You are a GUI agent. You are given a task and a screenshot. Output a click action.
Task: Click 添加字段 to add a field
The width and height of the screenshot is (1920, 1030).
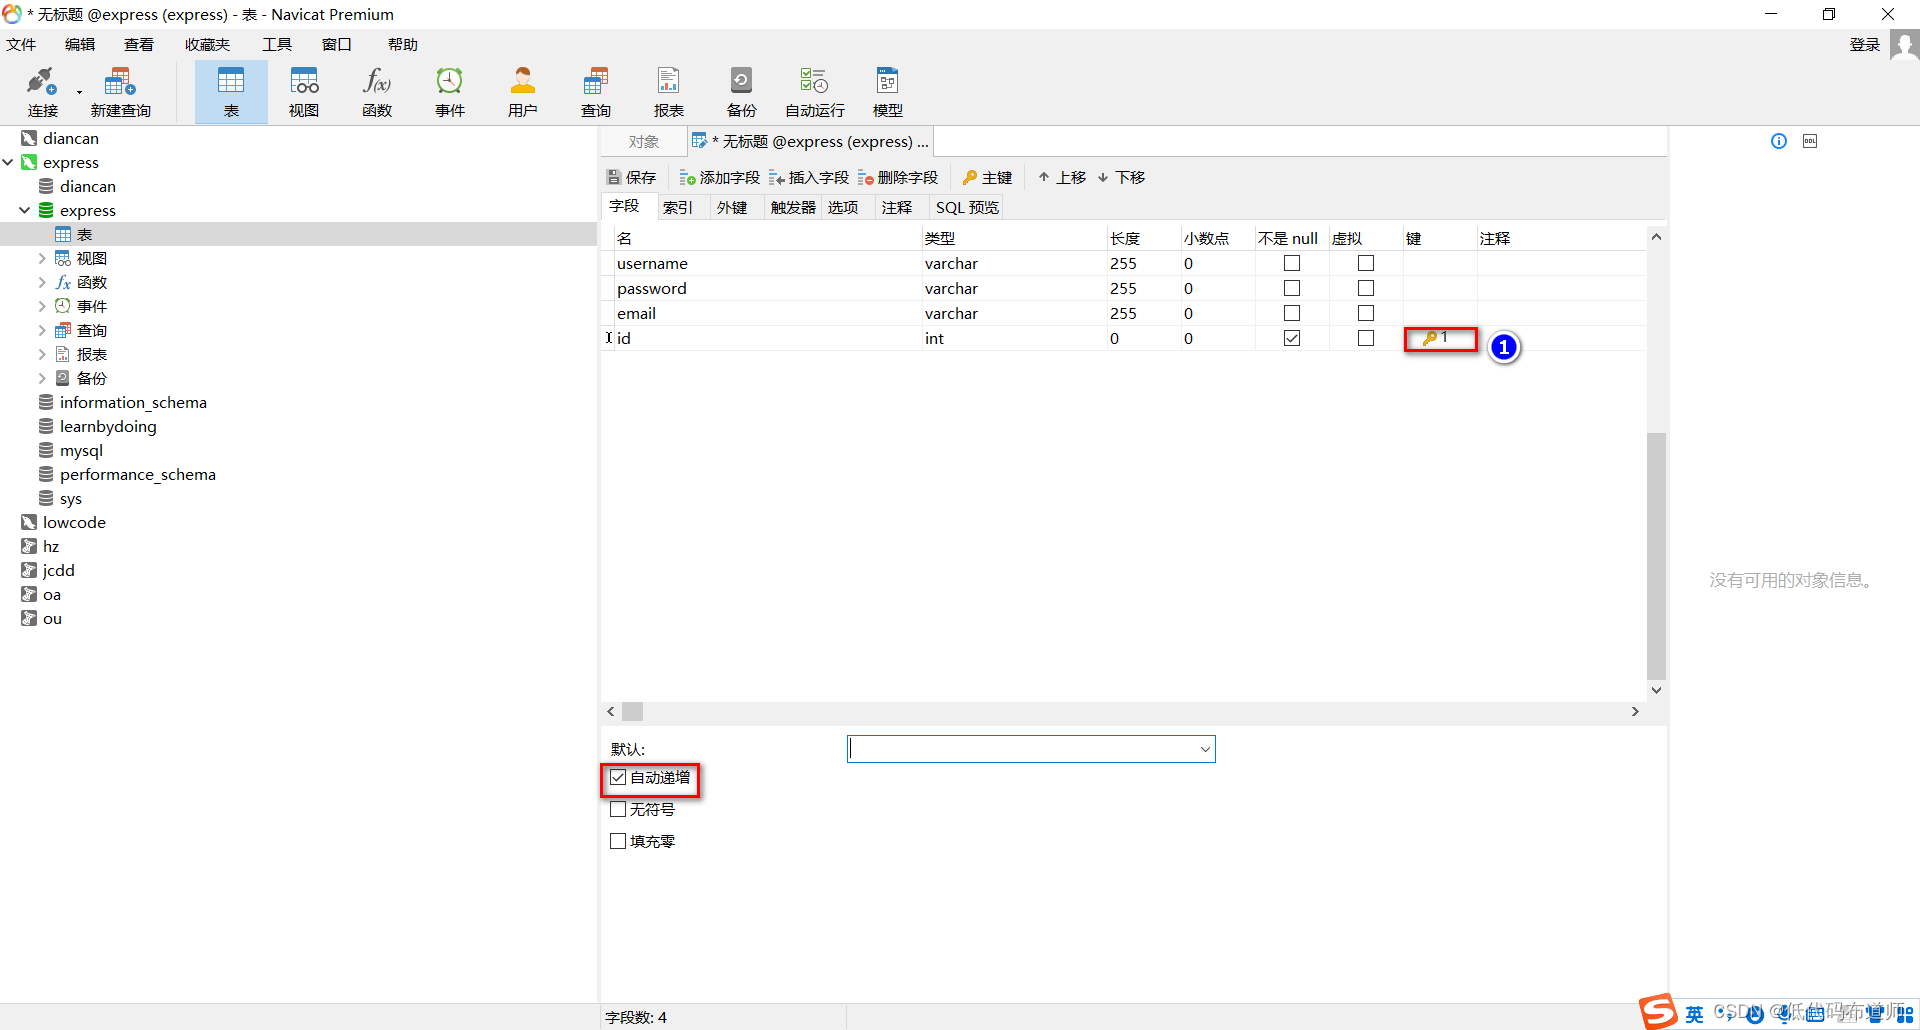(x=720, y=177)
